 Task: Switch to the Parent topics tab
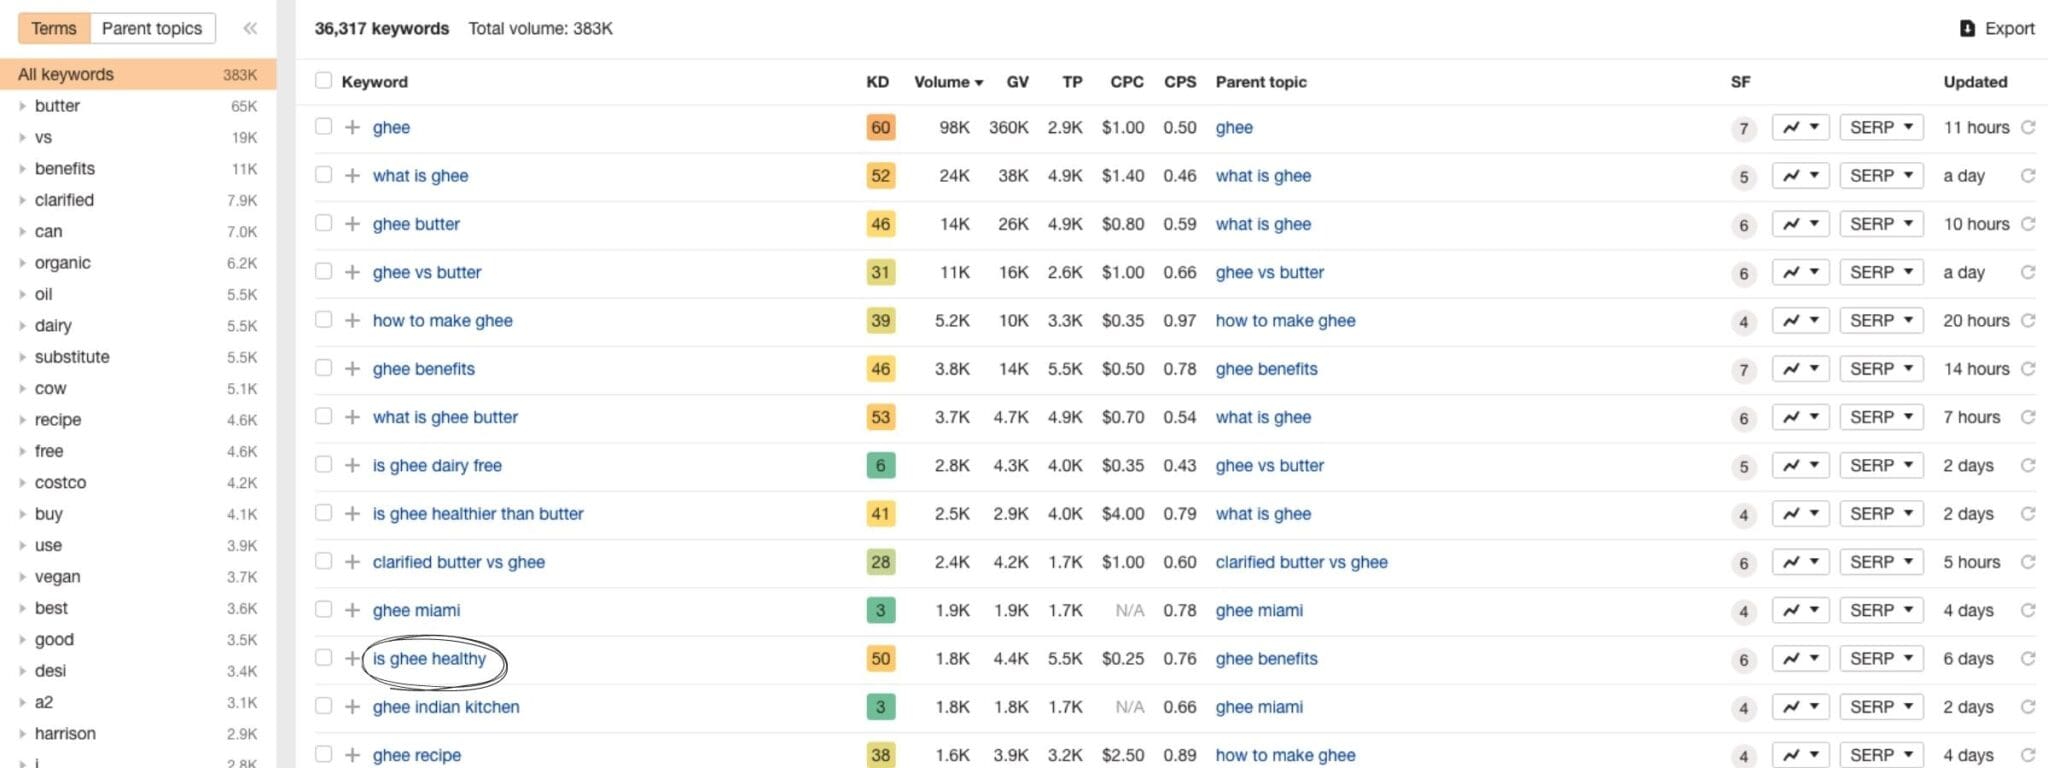click(x=152, y=28)
